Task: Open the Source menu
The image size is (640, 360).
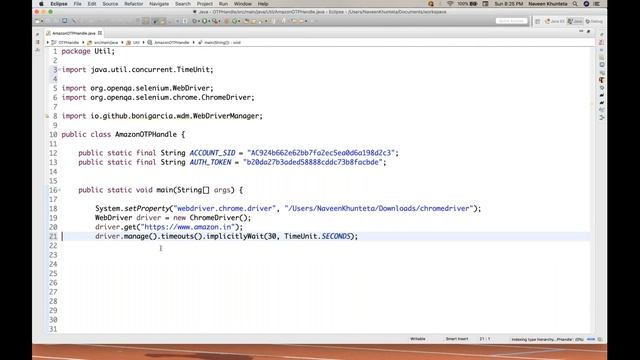Action: [x=110, y=4]
